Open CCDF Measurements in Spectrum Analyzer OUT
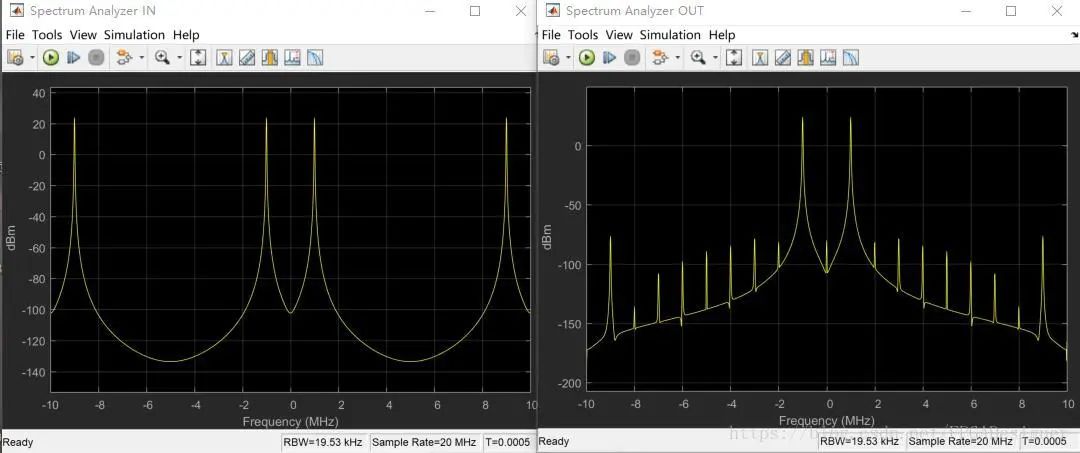This screenshot has width=1080, height=453. [x=851, y=58]
